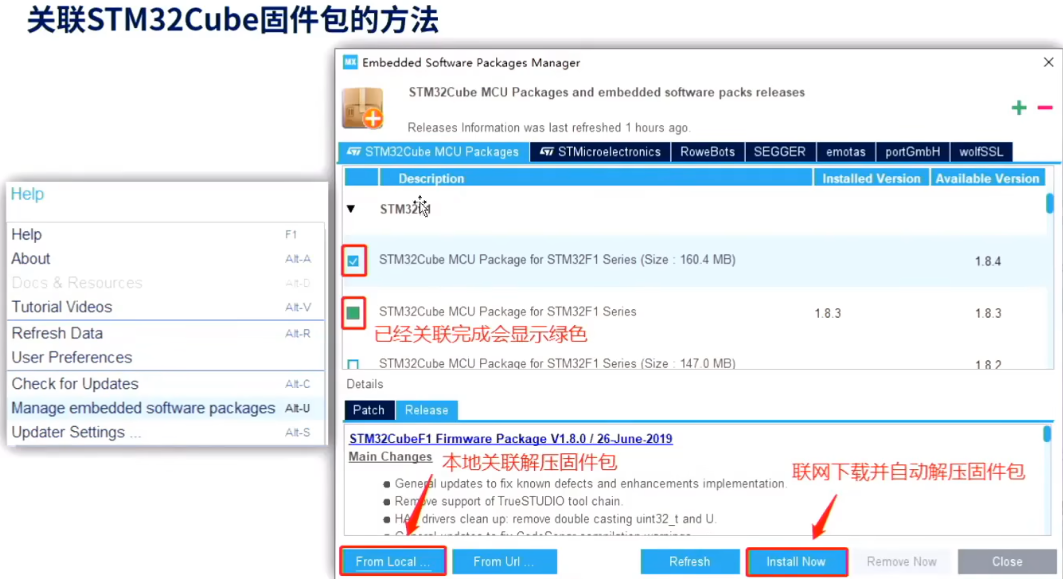Click the Available Version column header
The height and width of the screenshot is (579, 1063).
point(987,178)
